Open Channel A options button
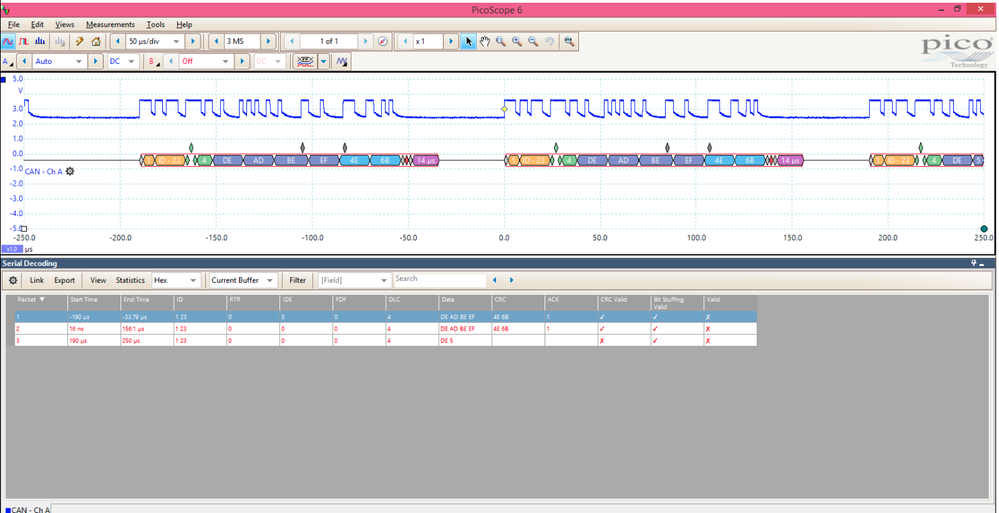 tap(7, 62)
